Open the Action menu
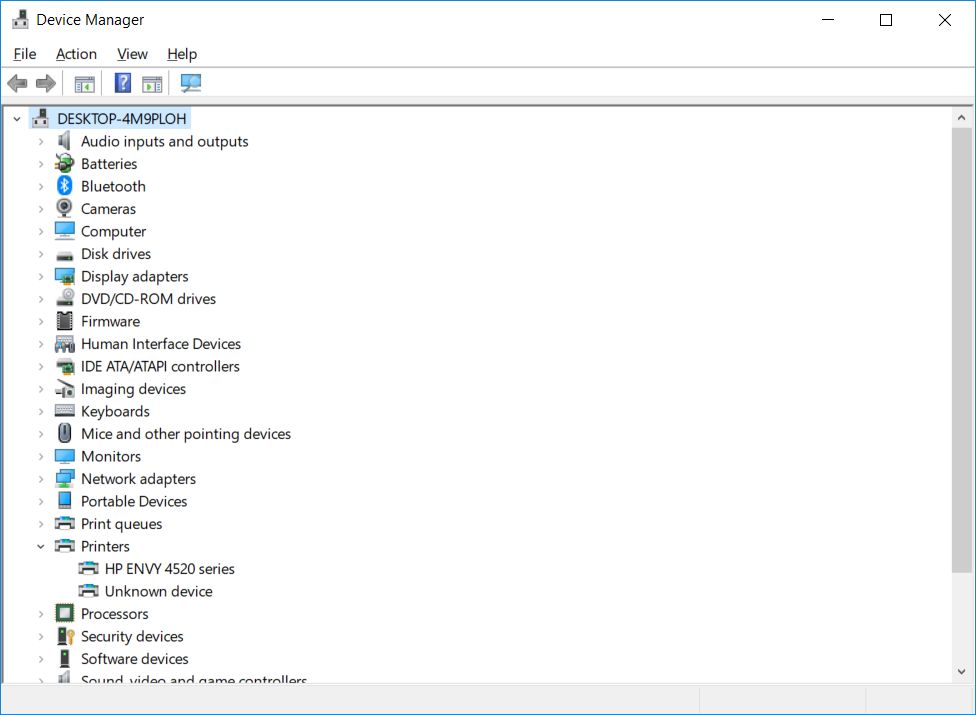 tap(76, 54)
